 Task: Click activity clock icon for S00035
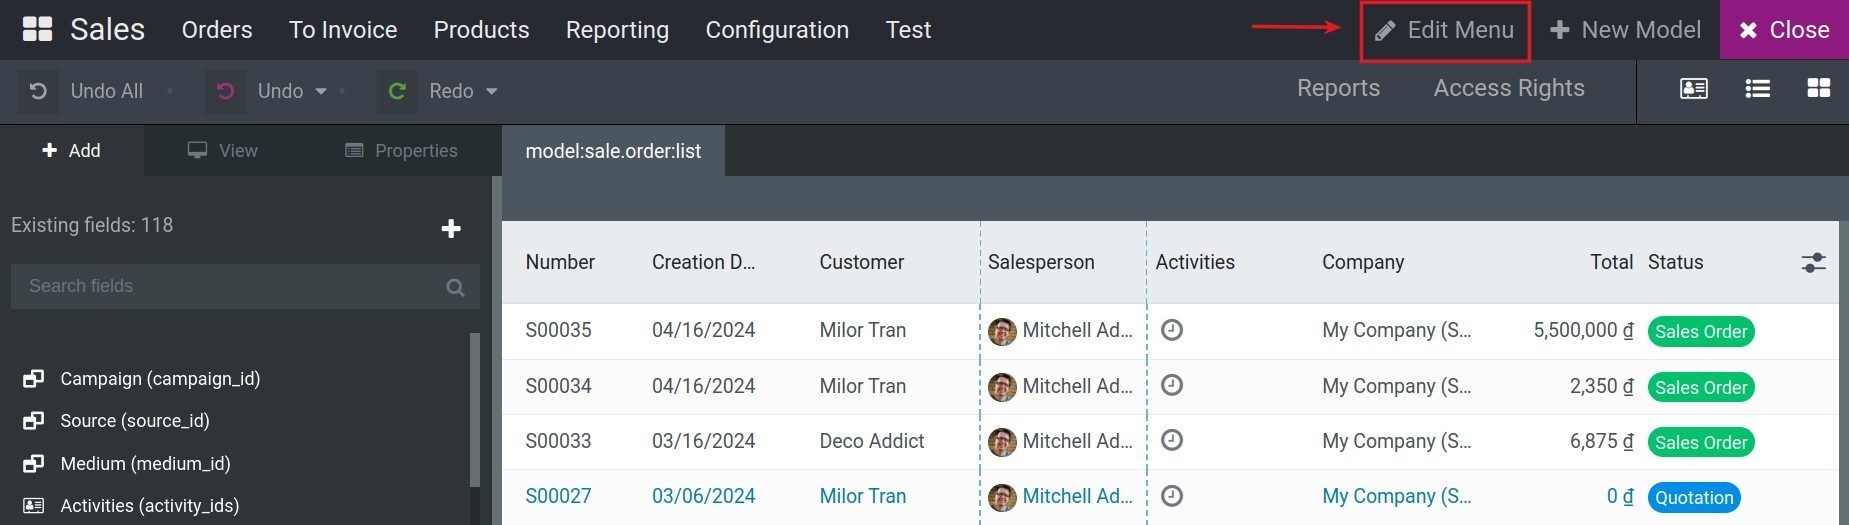[1172, 330]
